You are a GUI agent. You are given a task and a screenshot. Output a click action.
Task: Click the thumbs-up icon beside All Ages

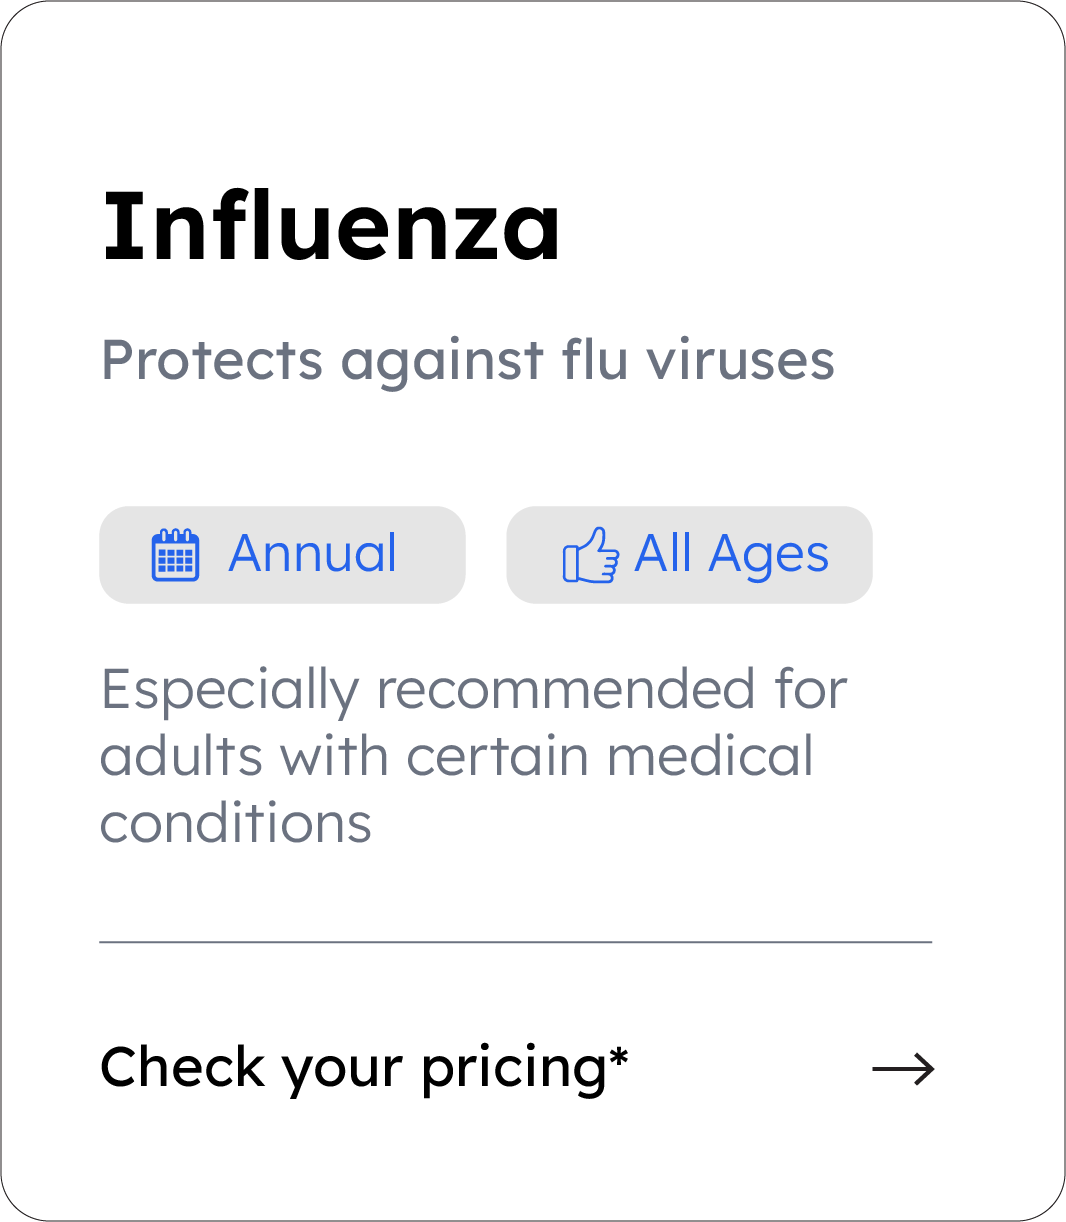click(590, 555)
